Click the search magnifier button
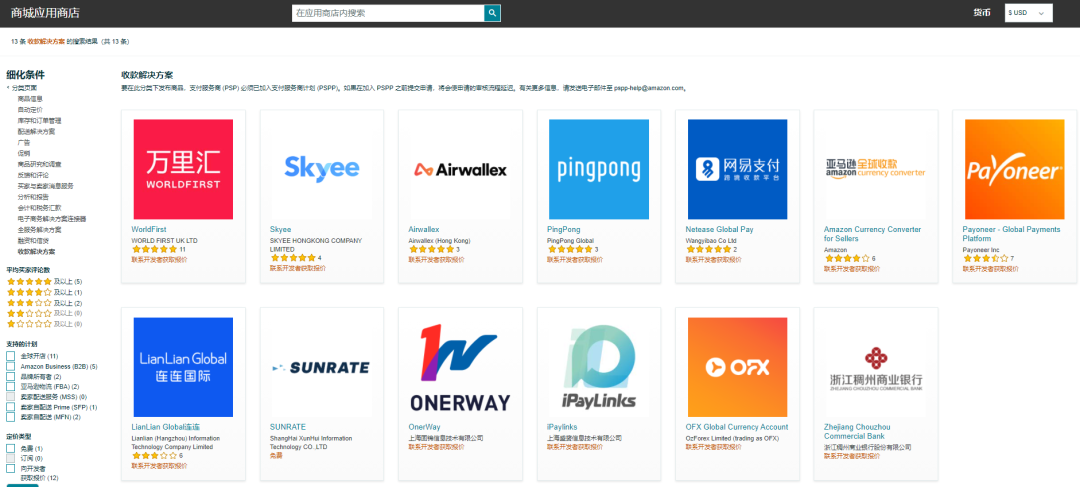Image resolution: width=1080 pixels, height=487 pixels. (492, 13)
